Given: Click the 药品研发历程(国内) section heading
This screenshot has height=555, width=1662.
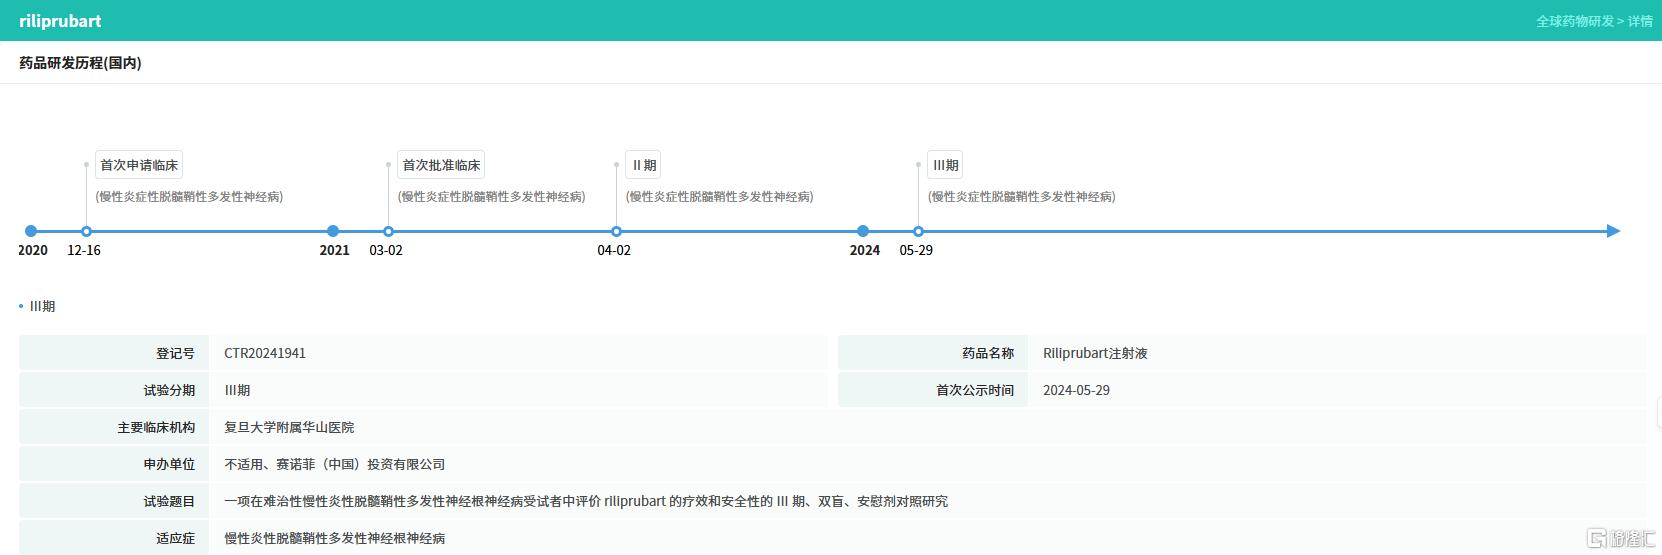Looking at the screenshot, I should pos(80,63).
